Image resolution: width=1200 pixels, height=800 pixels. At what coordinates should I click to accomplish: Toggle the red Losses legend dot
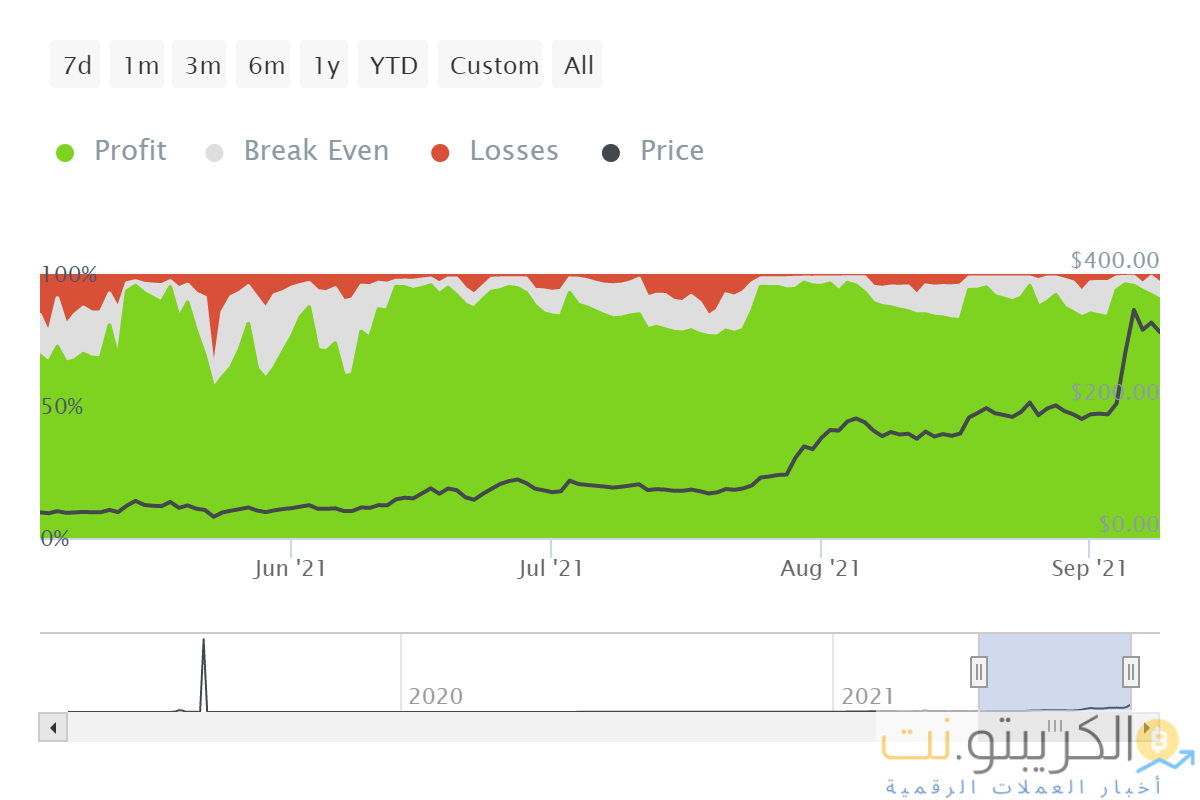pos(440,152)
